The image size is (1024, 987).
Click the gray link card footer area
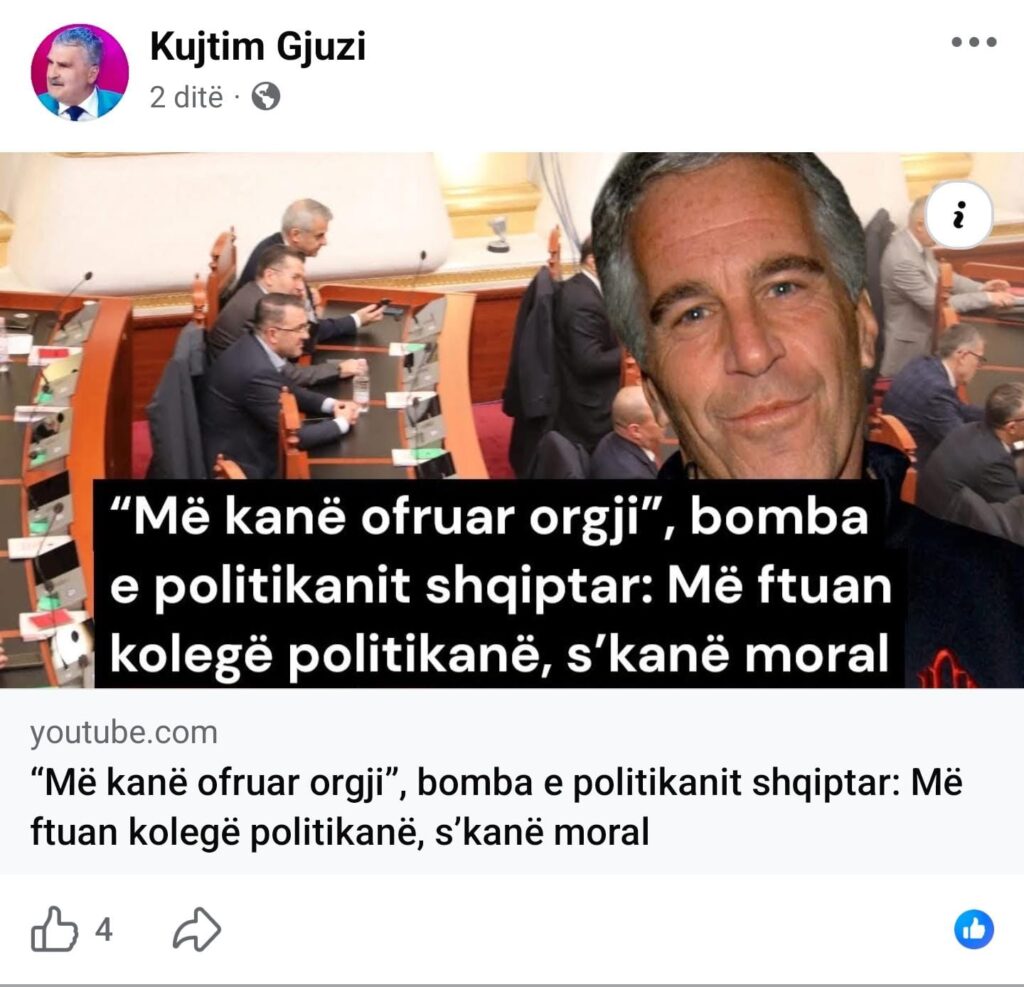[512, 781]
